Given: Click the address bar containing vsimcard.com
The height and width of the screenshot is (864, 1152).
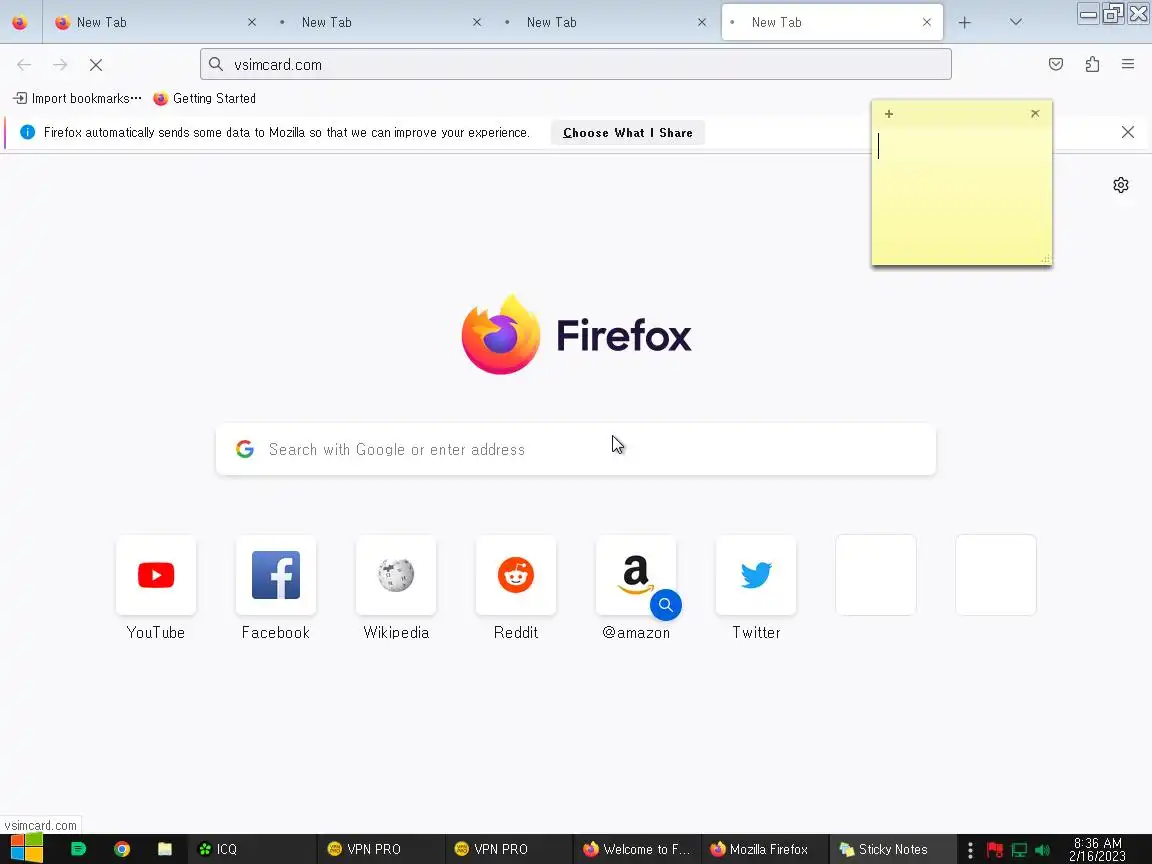Looking at the screenshot, I should pos(576,65).
